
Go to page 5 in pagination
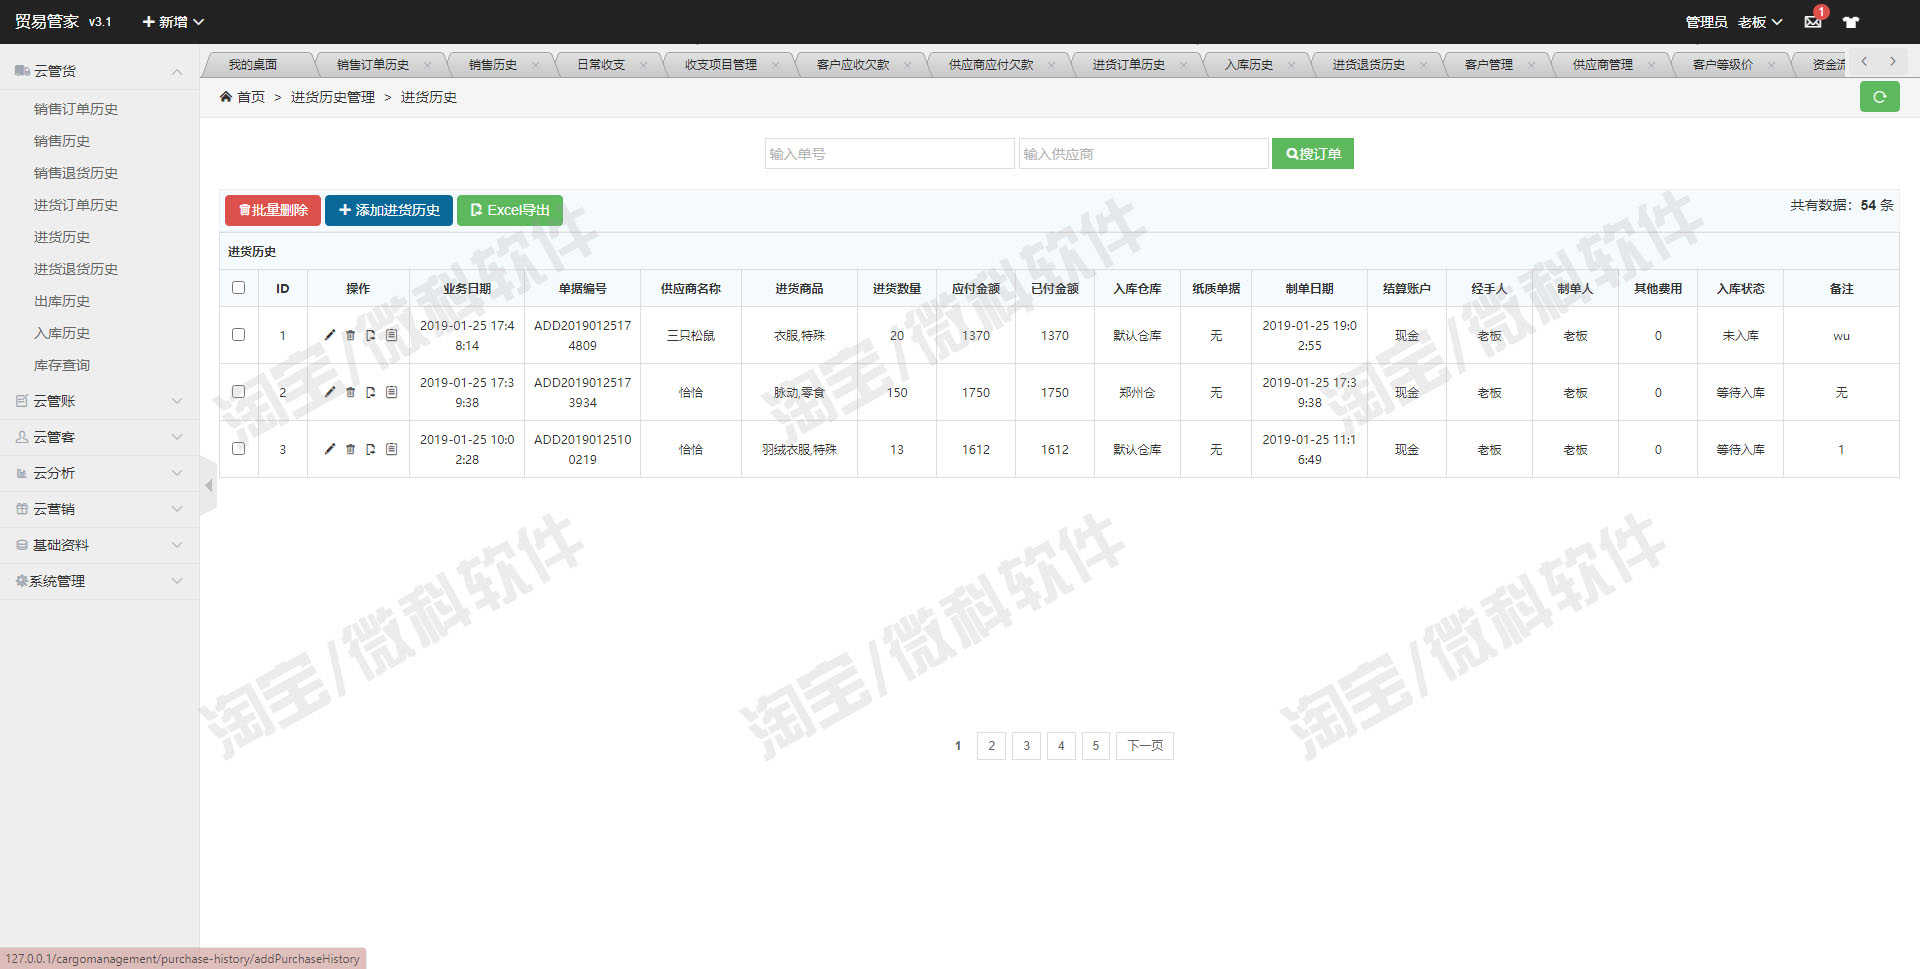click(x=1096, y=746)
